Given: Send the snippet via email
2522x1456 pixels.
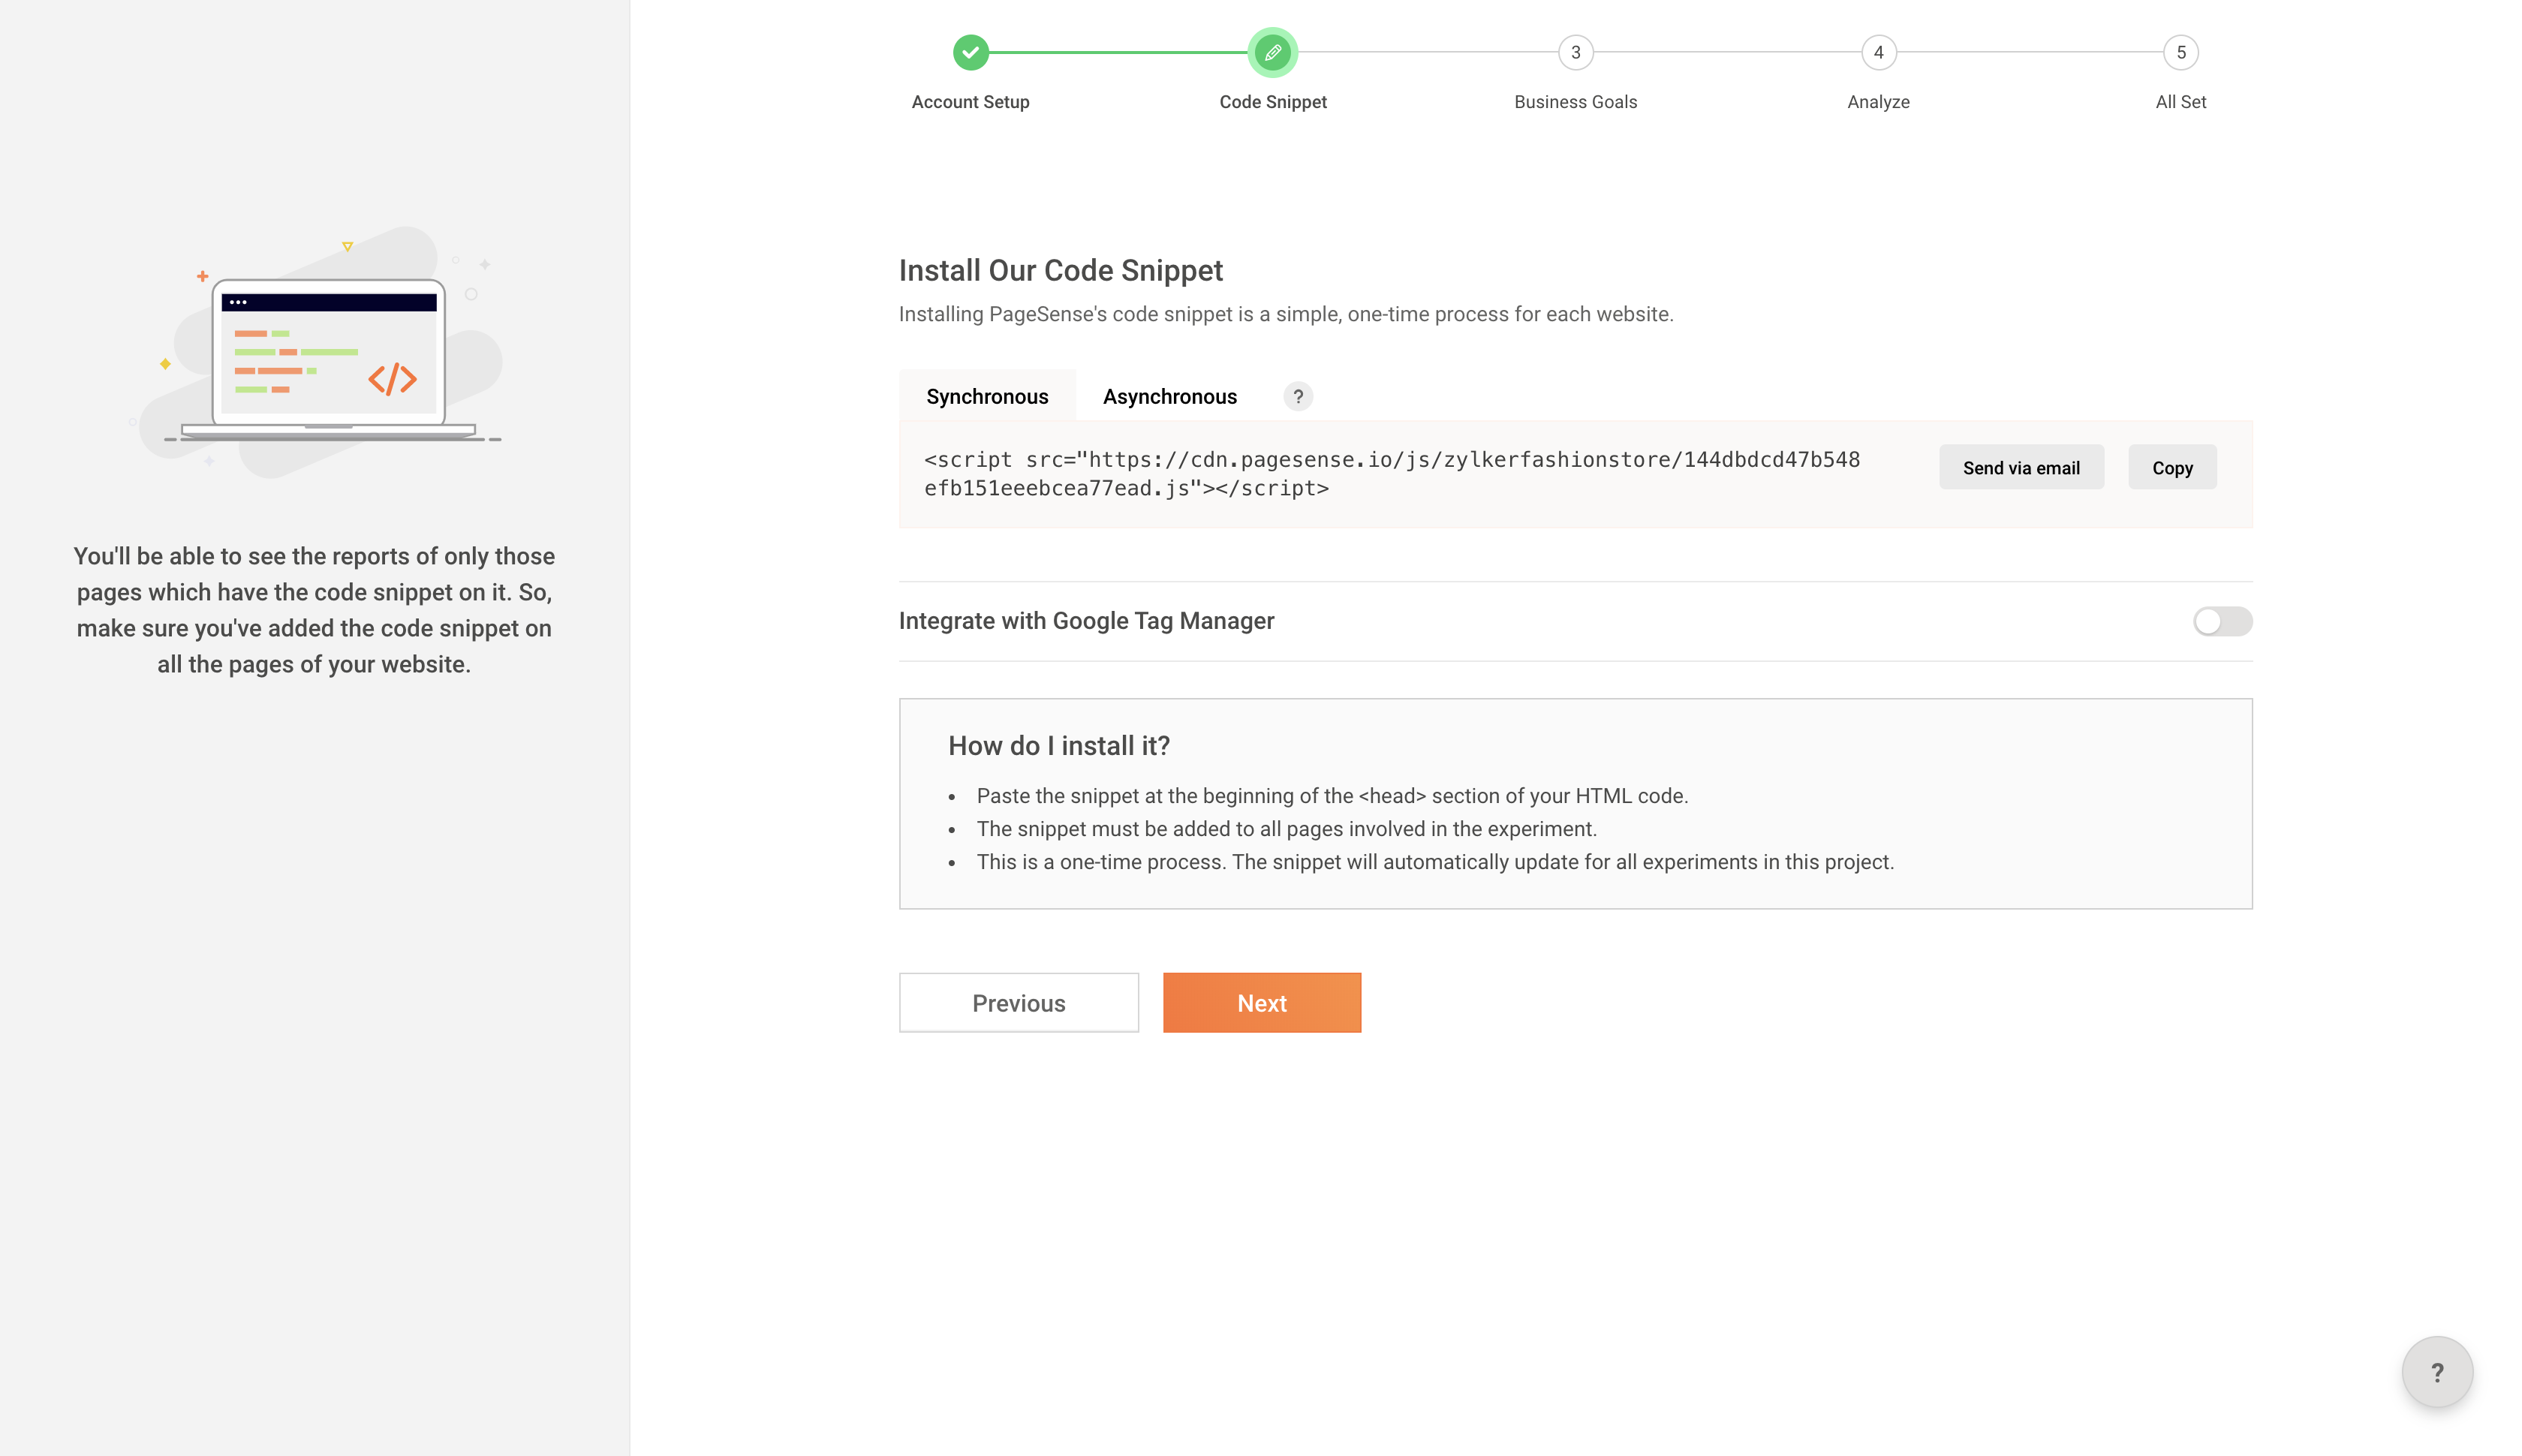Looking at the screenshot, I should [2021, 467].
